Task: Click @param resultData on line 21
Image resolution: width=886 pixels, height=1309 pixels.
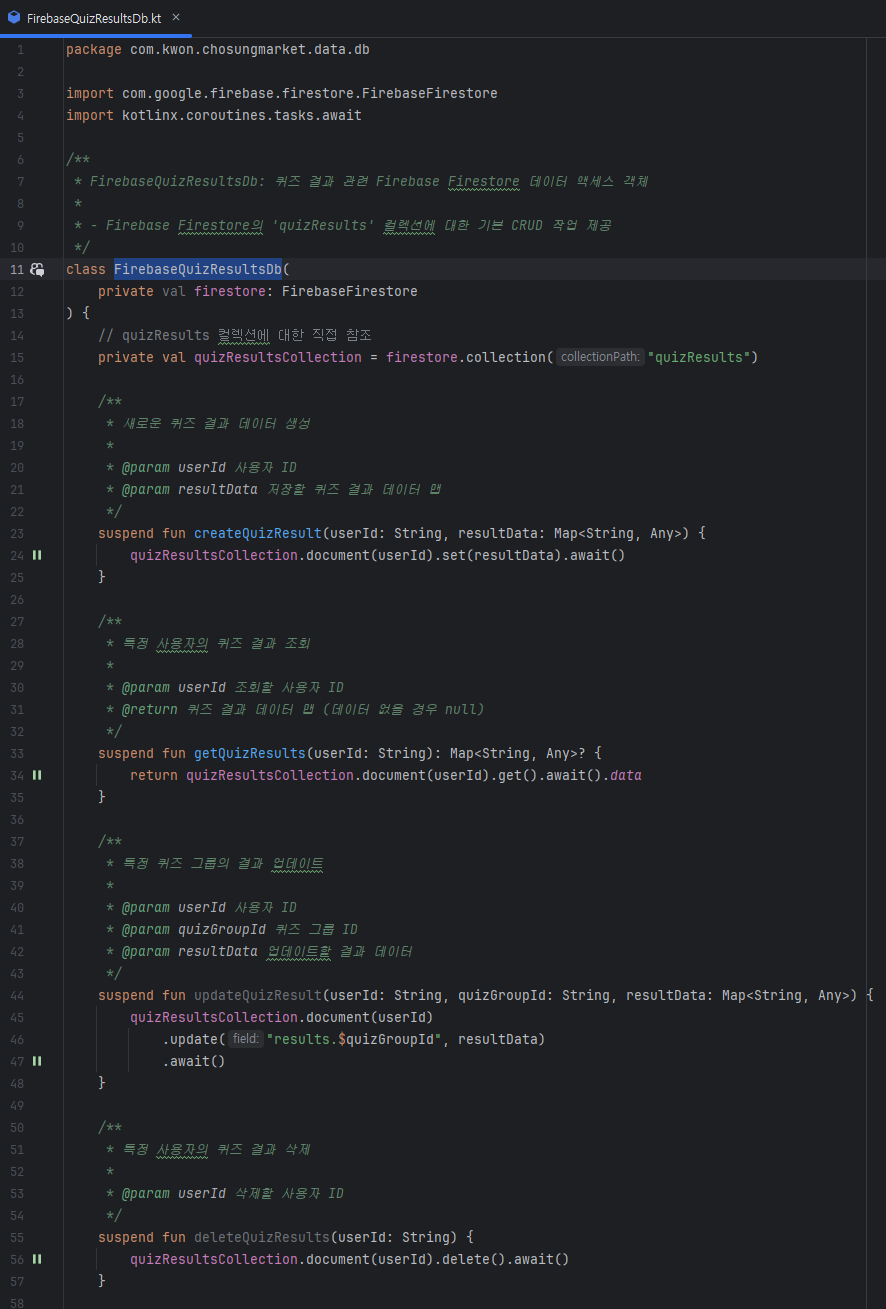Action: (x=190, y=489)
